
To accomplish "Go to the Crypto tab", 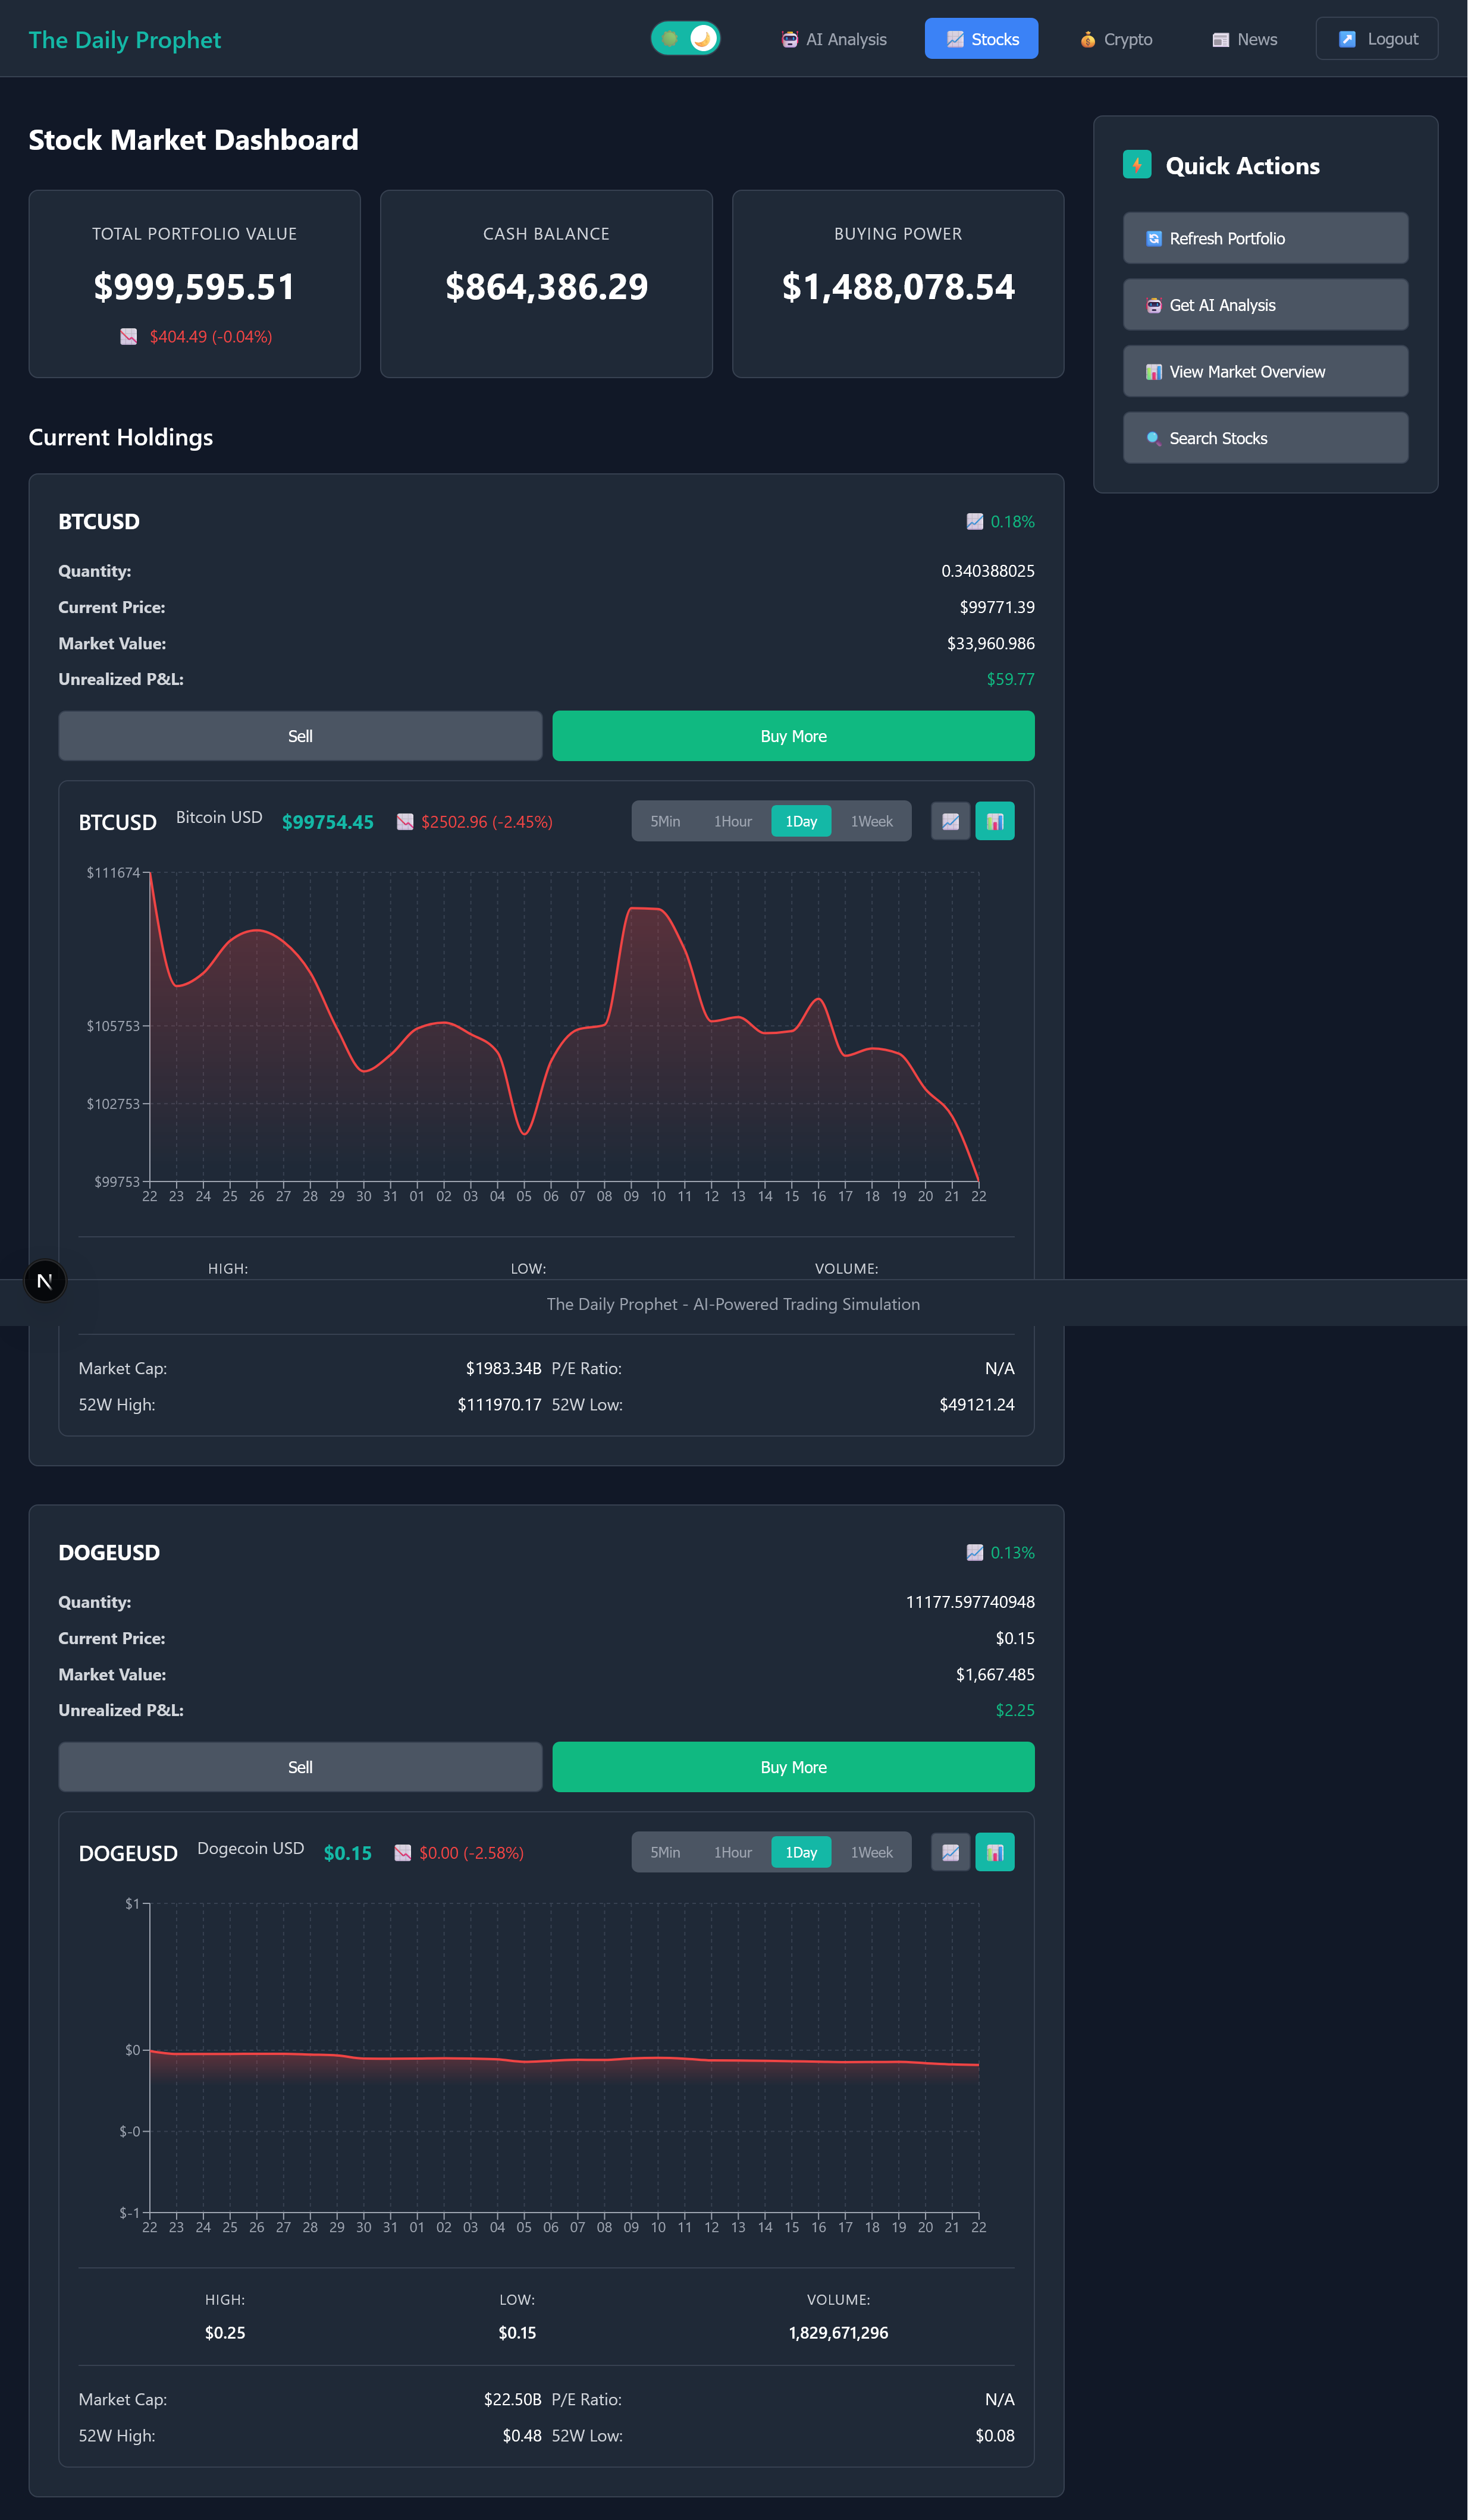I will 1116,39.
